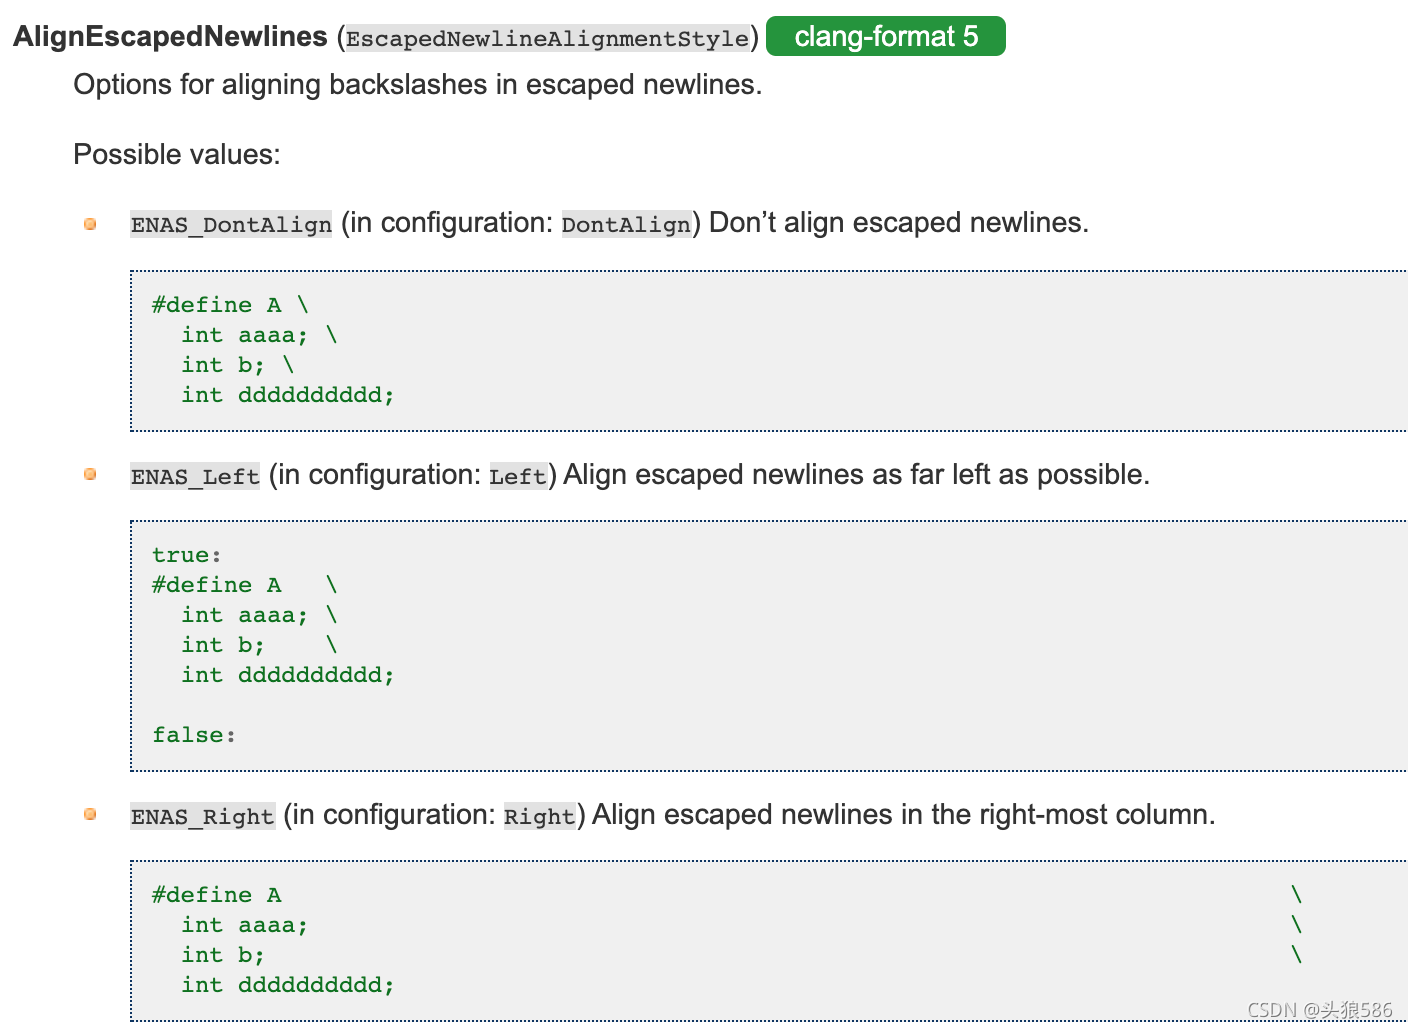Click the ENAS_Left code label
Viewport: 1408px width, 1028px height.
(195, 476)
